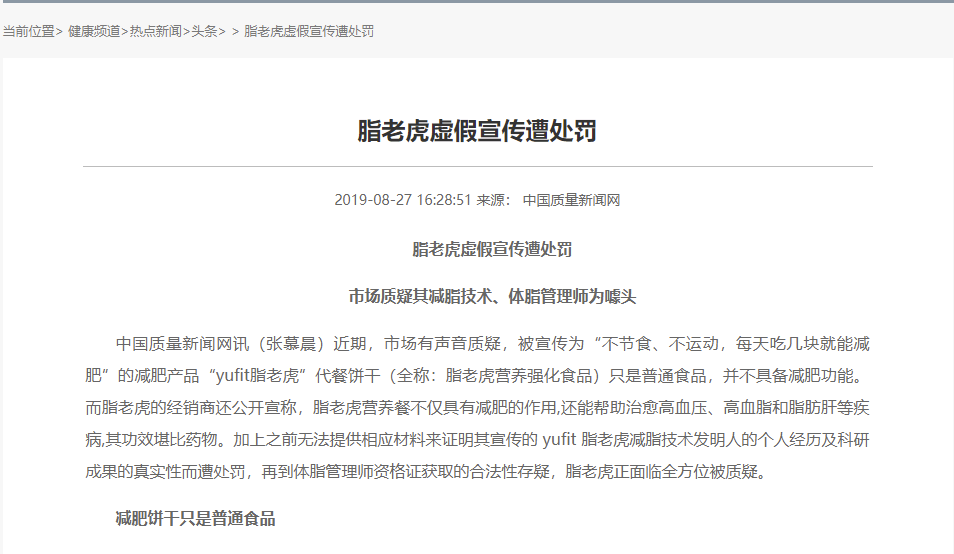Click the paragraph line mentioning “yufit脂老虎”代餐饼干

(475, 376)
